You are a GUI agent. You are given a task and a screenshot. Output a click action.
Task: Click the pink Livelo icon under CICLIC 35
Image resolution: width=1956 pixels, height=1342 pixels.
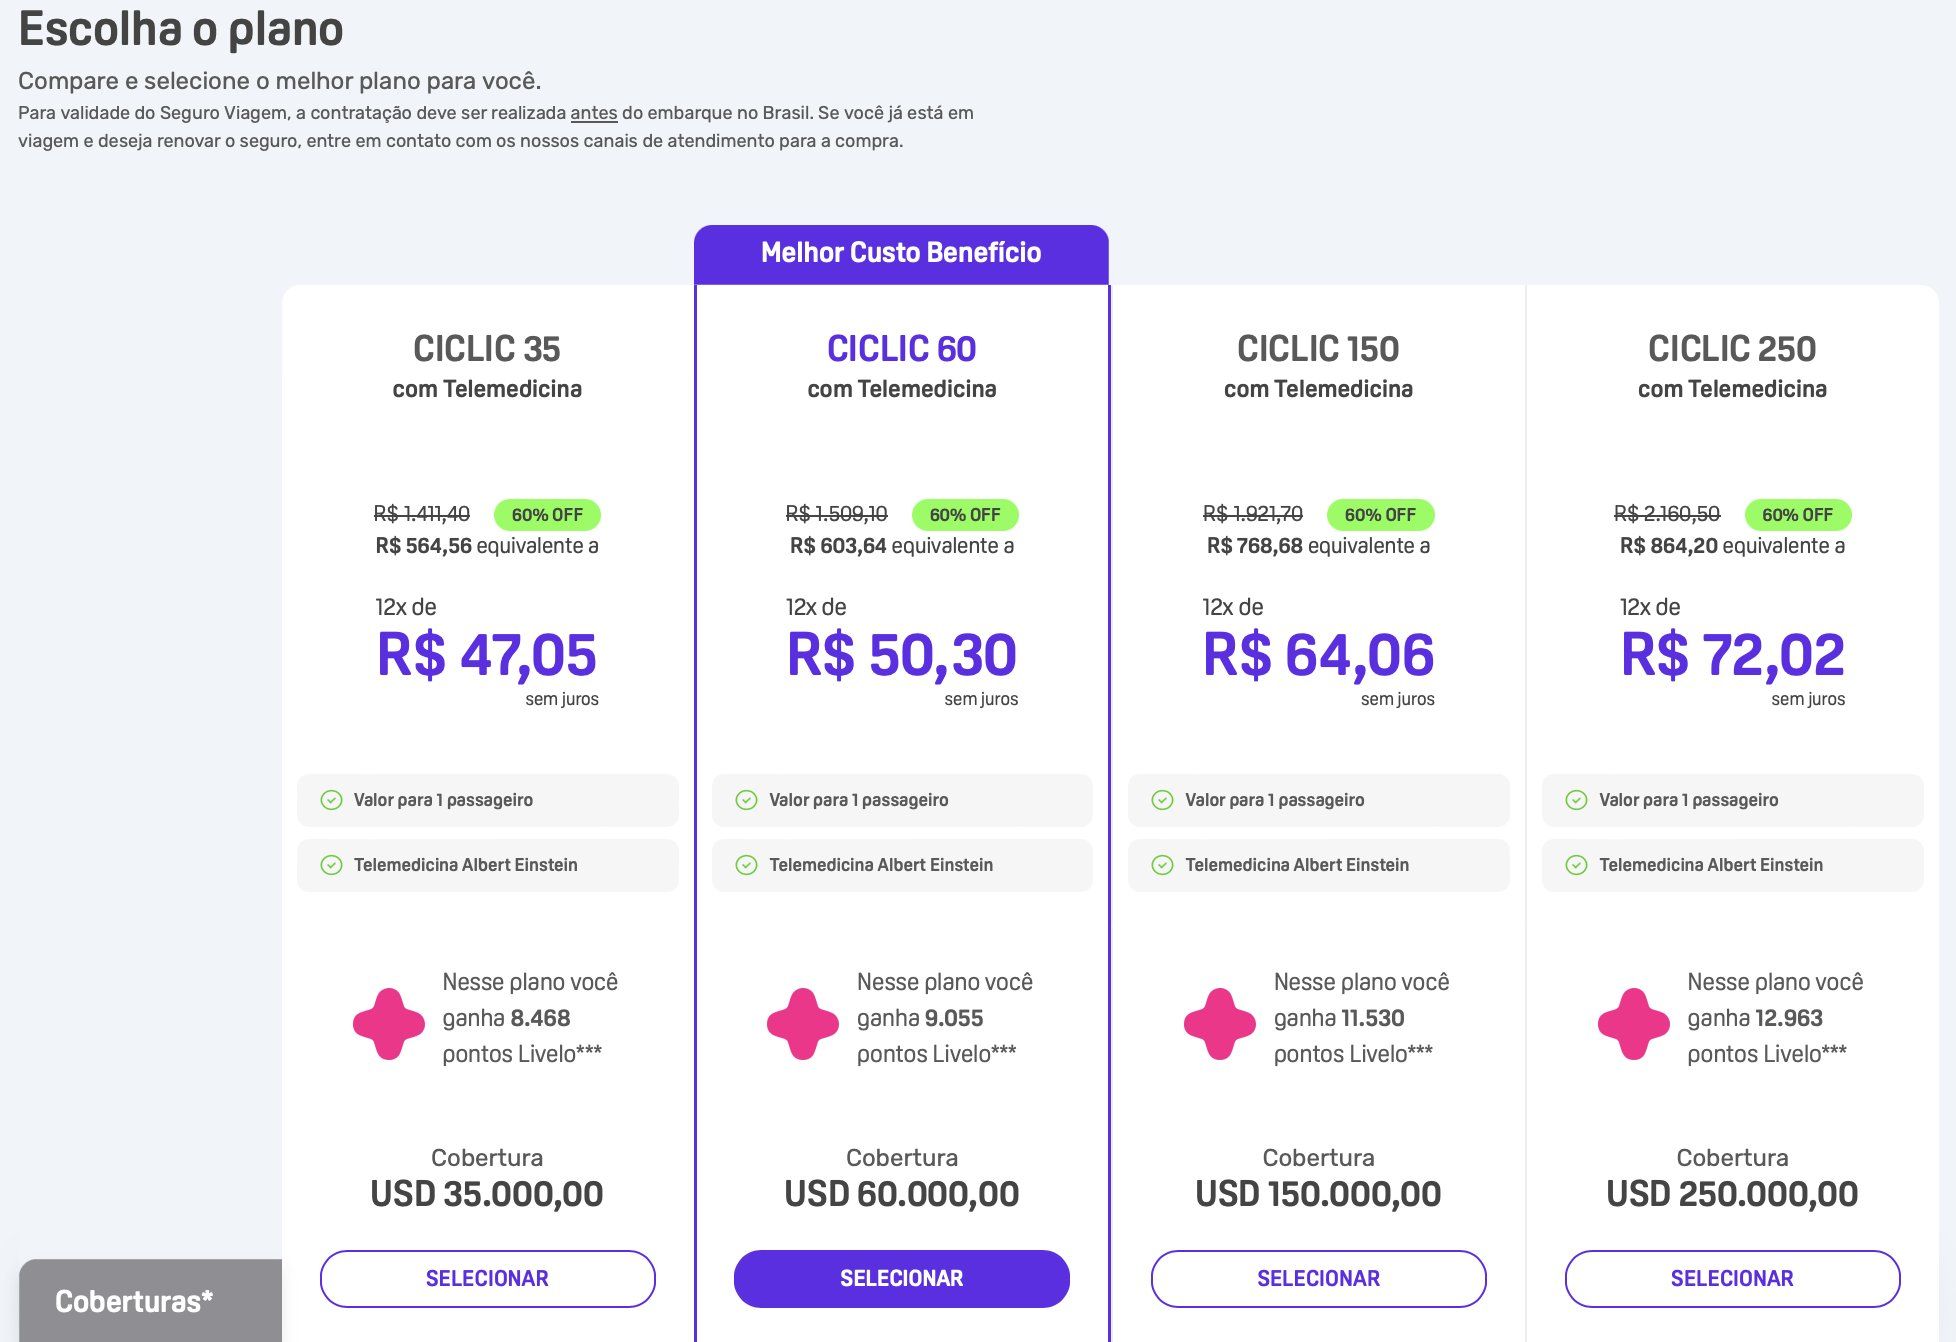pos(389,1023)
